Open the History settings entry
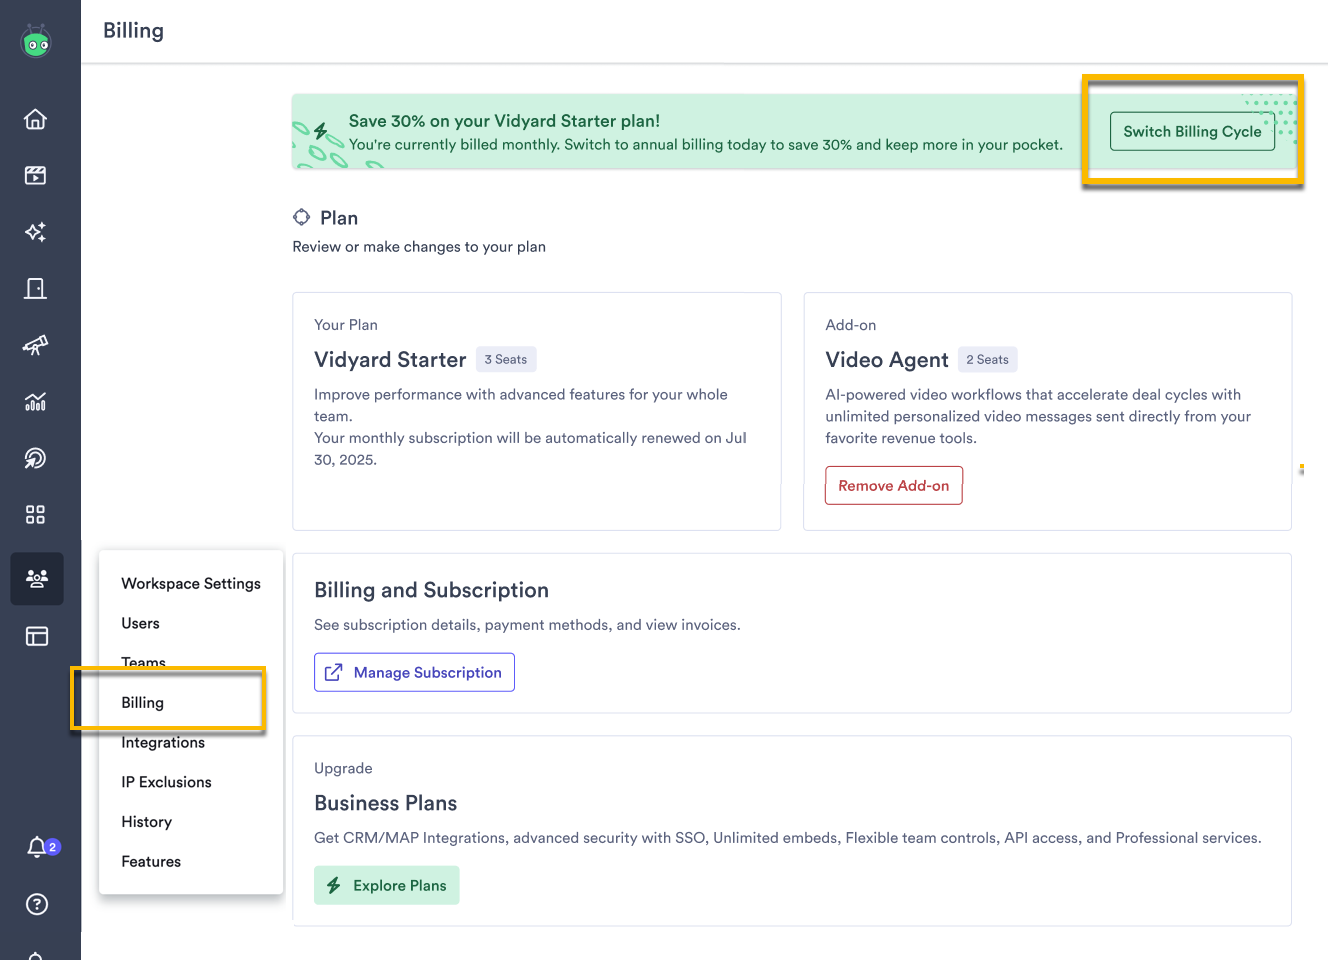This screenshot has height=960, width=1328. (x=146, y=821)
